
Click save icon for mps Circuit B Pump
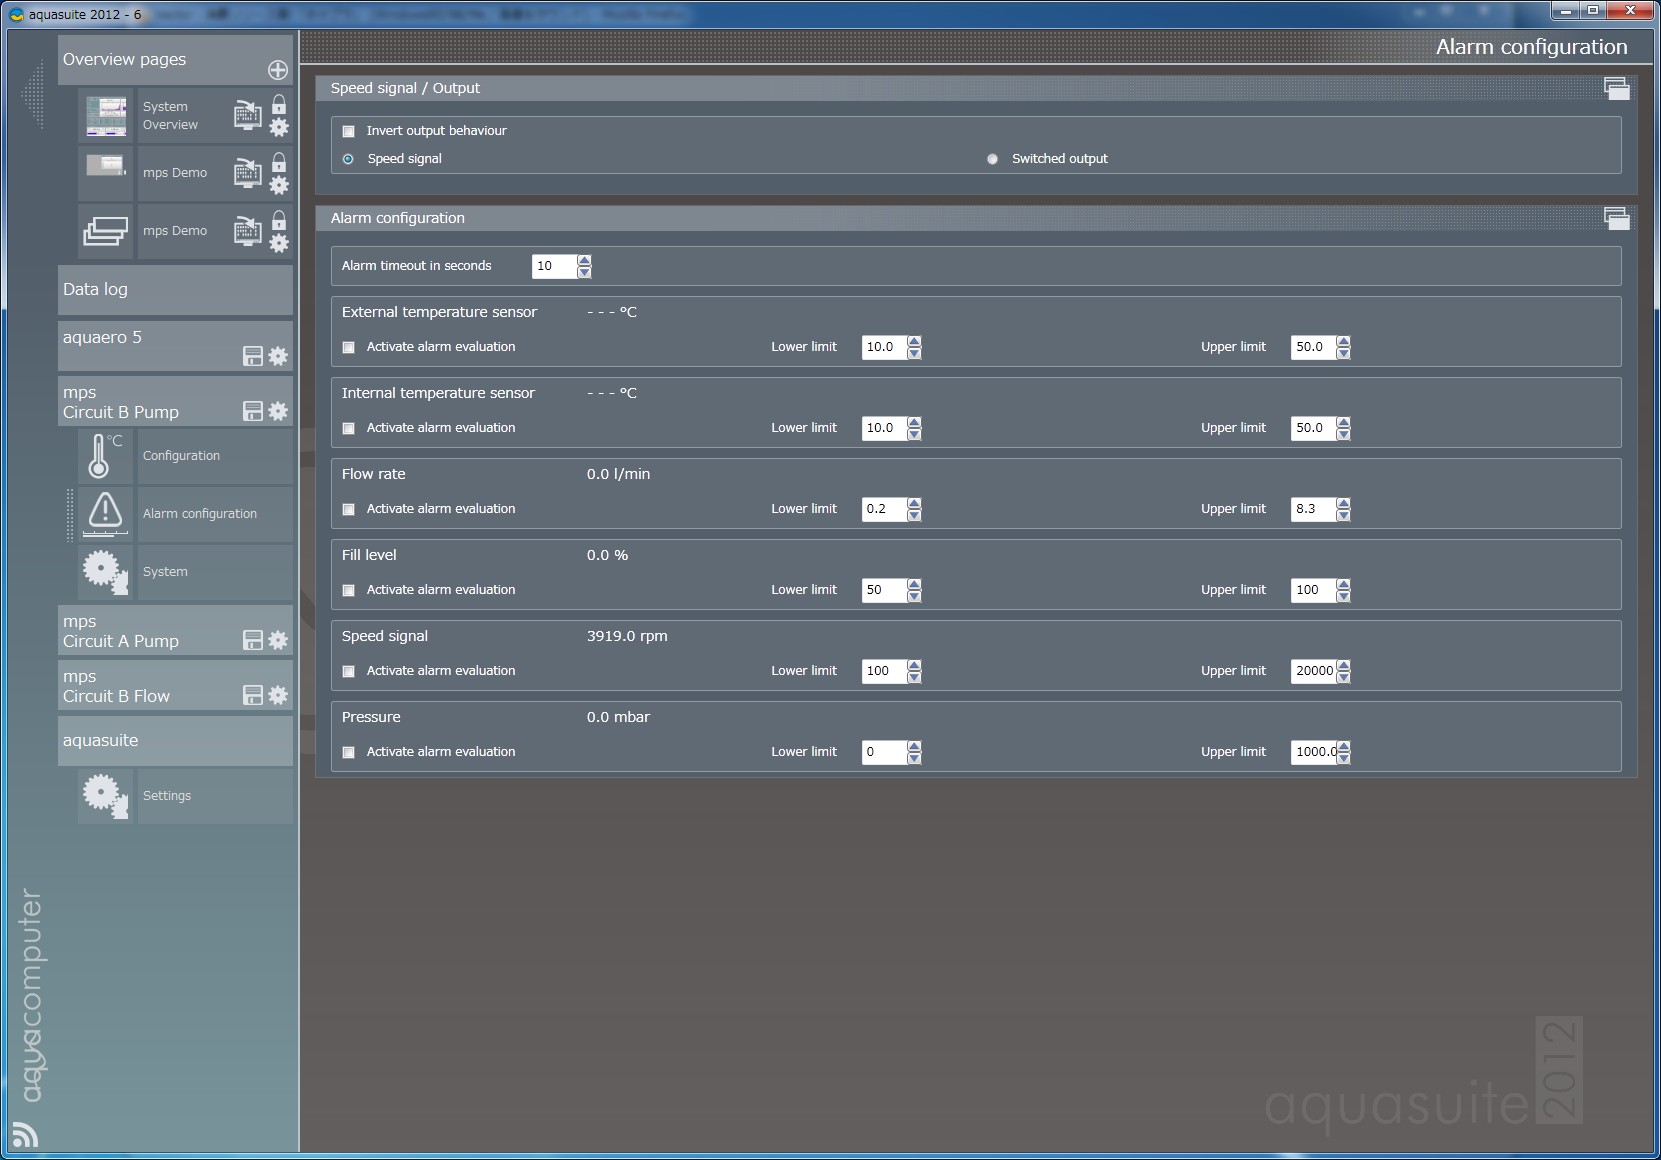click(x=253, y=411)
